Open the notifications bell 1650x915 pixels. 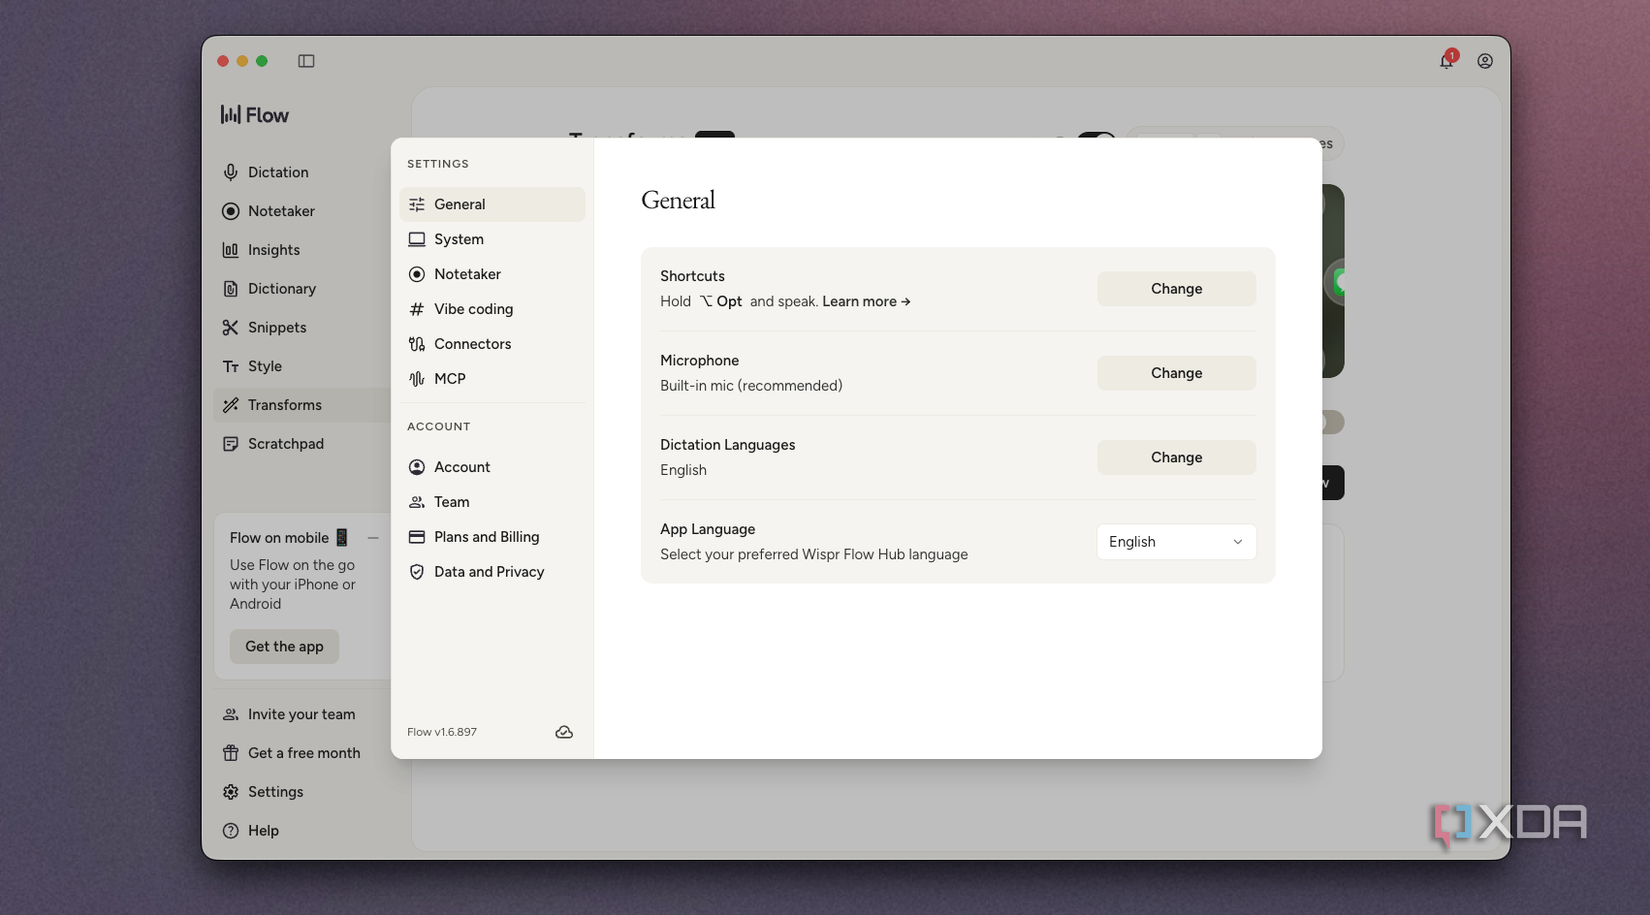click(x=1447, y=60)
